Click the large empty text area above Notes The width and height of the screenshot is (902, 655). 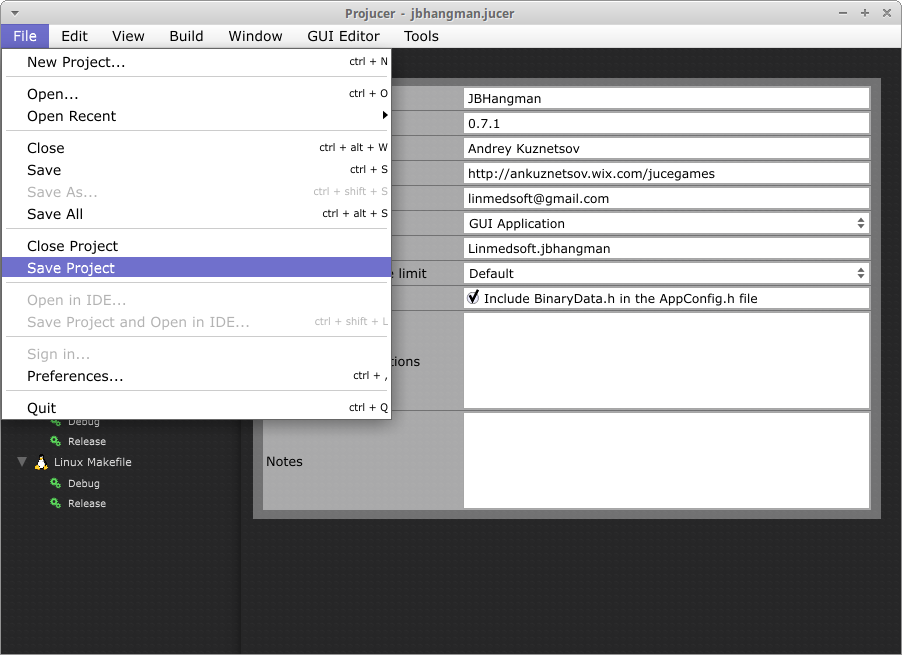(666, 361)
